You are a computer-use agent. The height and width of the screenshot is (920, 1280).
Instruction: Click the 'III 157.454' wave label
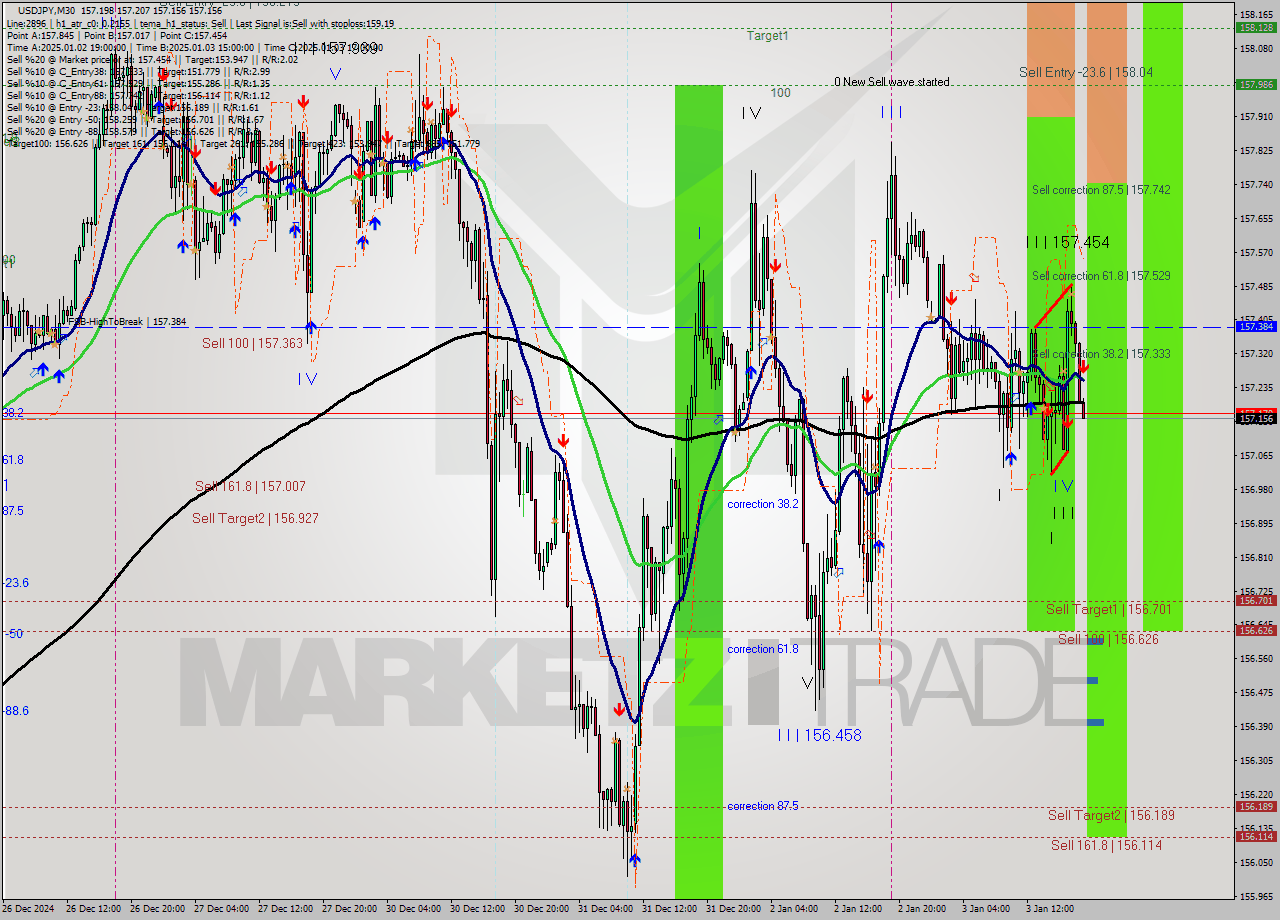[x=1068, y=242]
